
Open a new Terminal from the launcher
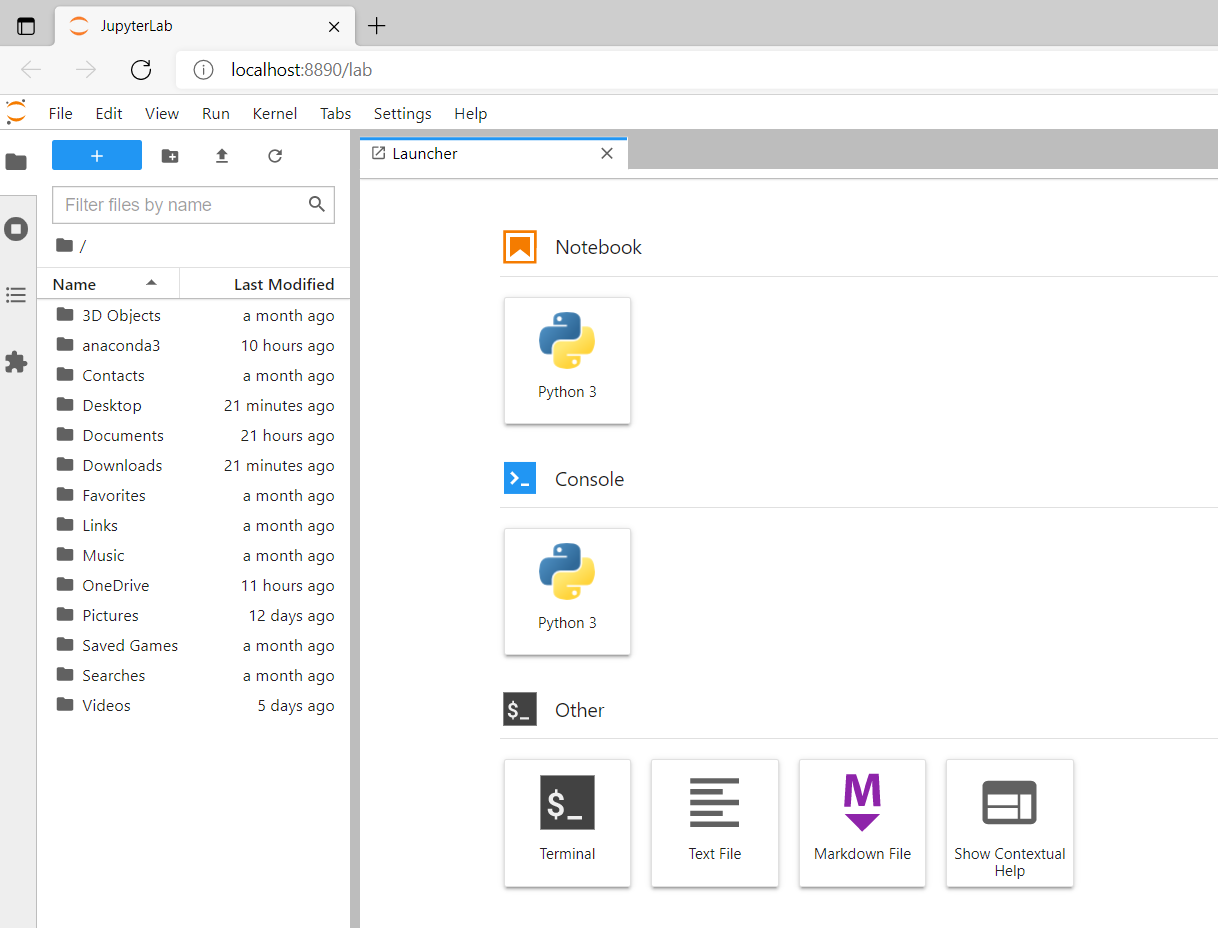pos(567,823)
